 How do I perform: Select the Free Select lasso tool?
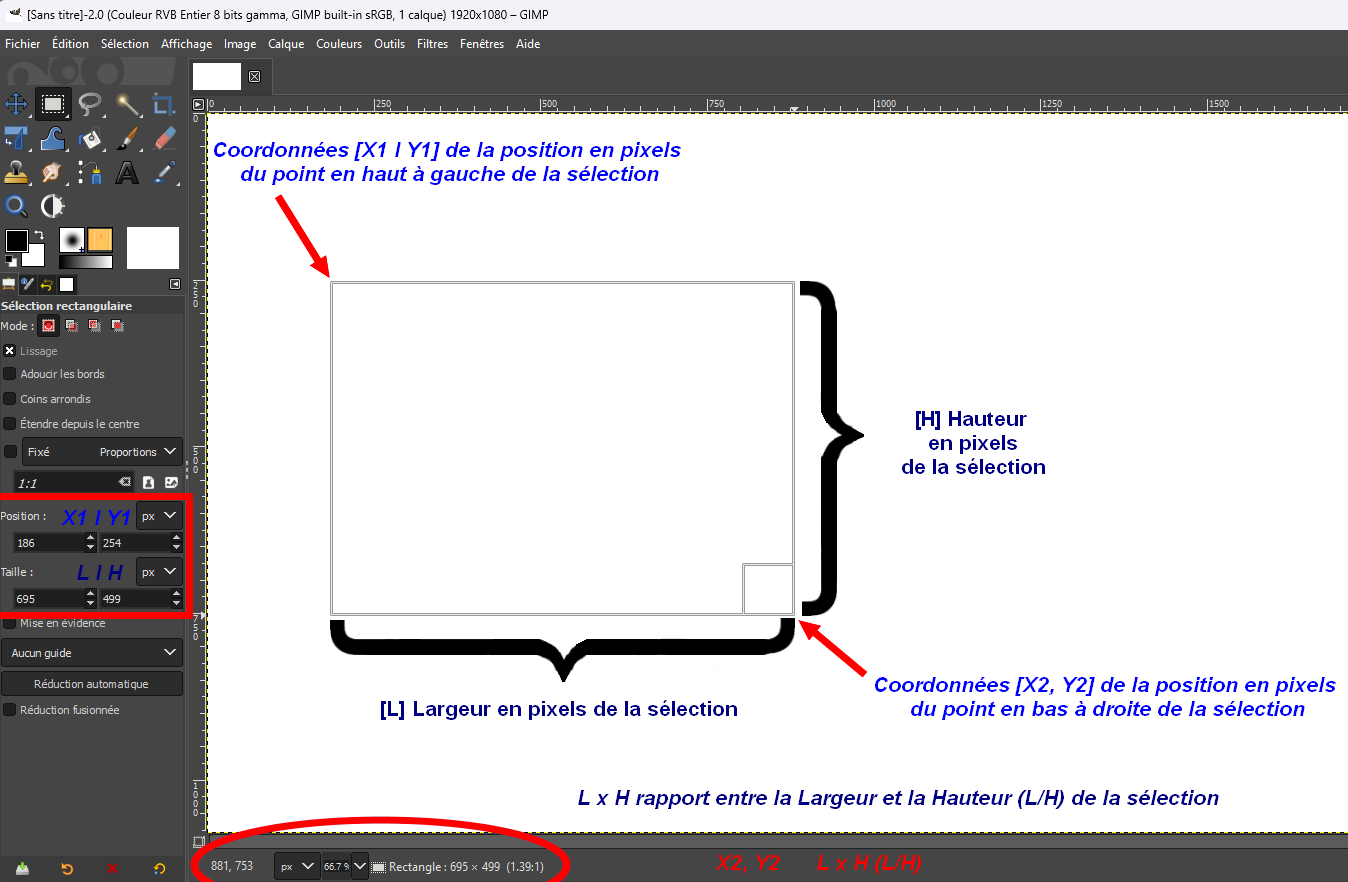tap(90, 103)
